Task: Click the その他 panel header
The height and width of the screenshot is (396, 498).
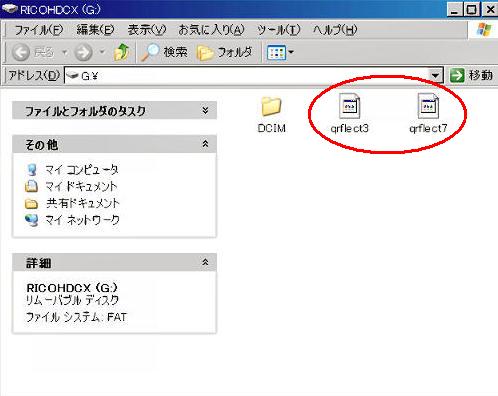Action: 114,144
